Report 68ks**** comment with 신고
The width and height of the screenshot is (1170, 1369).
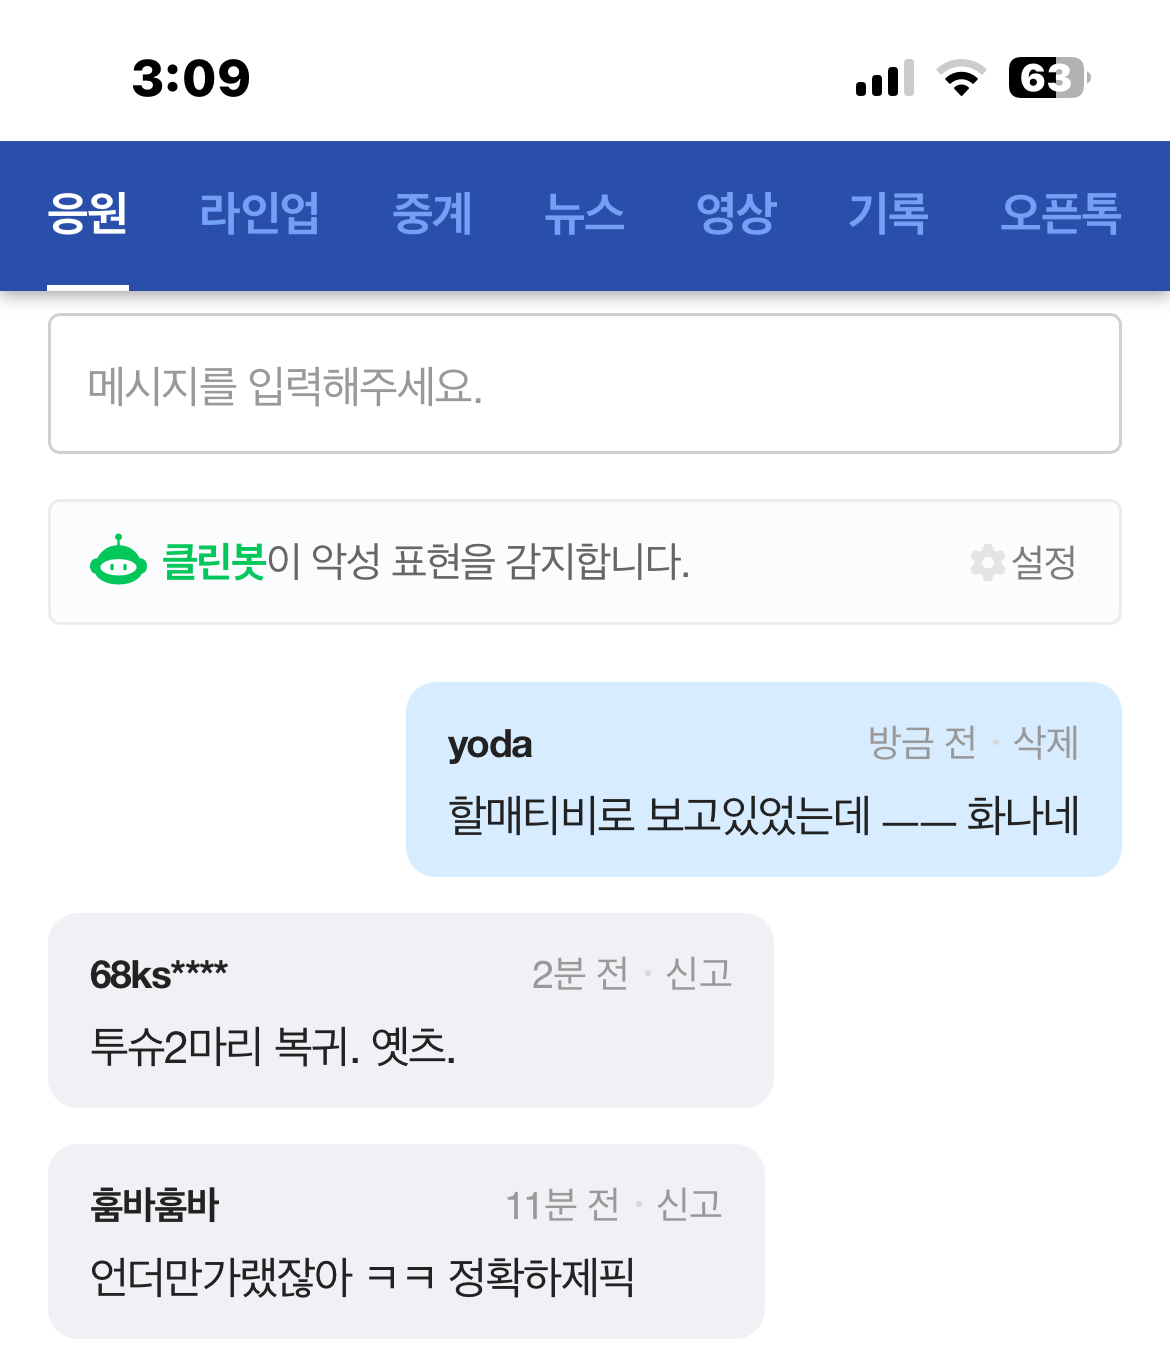699,973
